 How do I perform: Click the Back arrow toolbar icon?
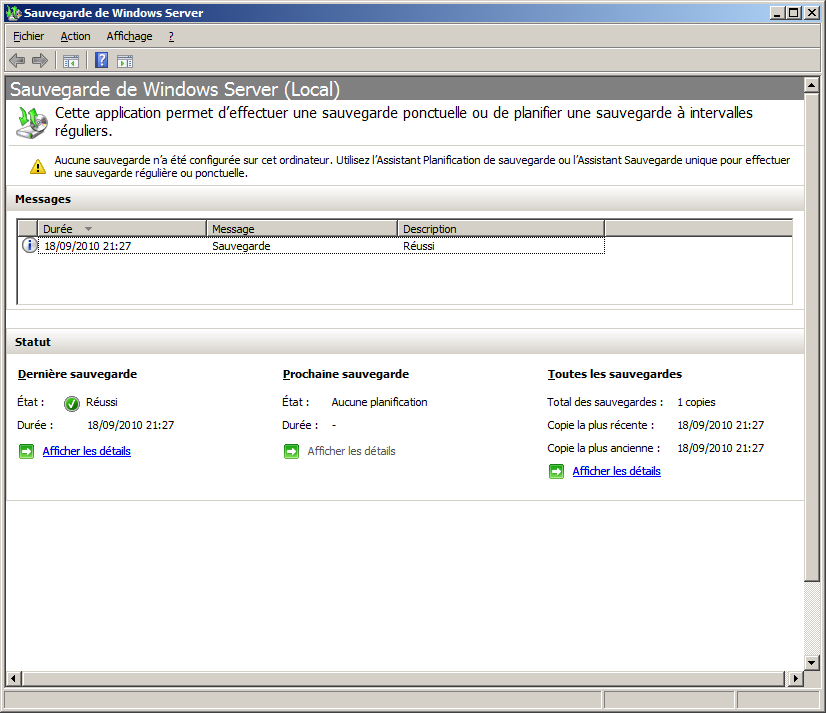tap(17, 61)
